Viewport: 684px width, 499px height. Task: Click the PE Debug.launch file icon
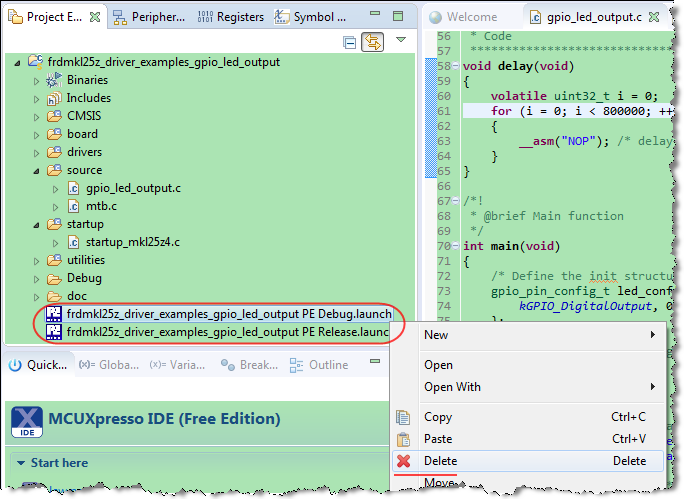54,314
